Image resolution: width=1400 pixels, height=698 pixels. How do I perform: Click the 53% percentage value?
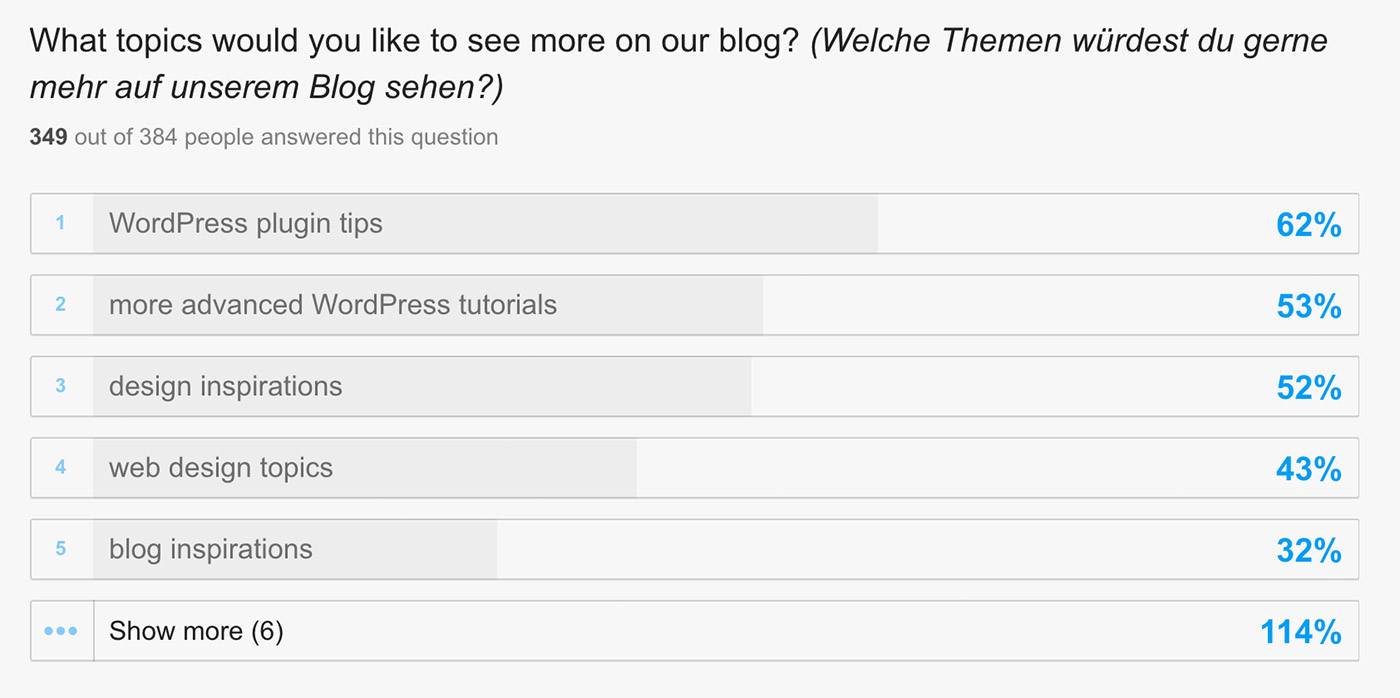click(1308, 306)
